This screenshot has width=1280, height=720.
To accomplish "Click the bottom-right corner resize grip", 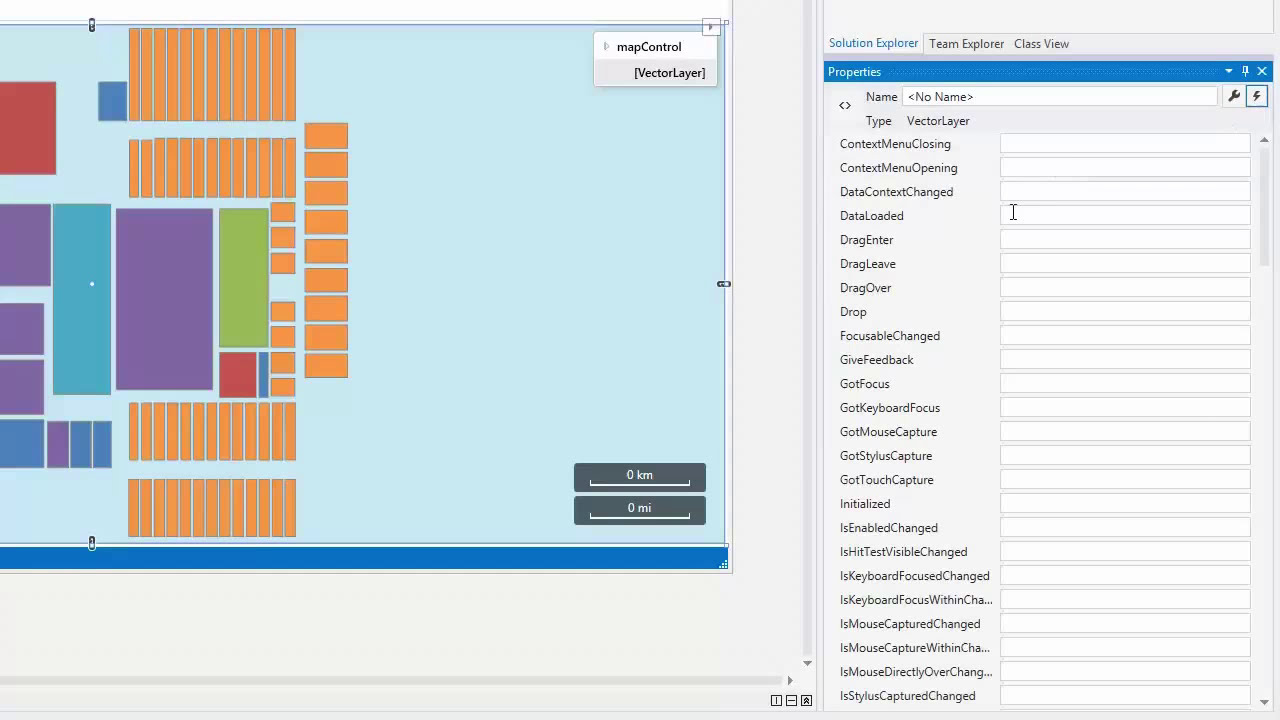I will [x=723, y=565].
